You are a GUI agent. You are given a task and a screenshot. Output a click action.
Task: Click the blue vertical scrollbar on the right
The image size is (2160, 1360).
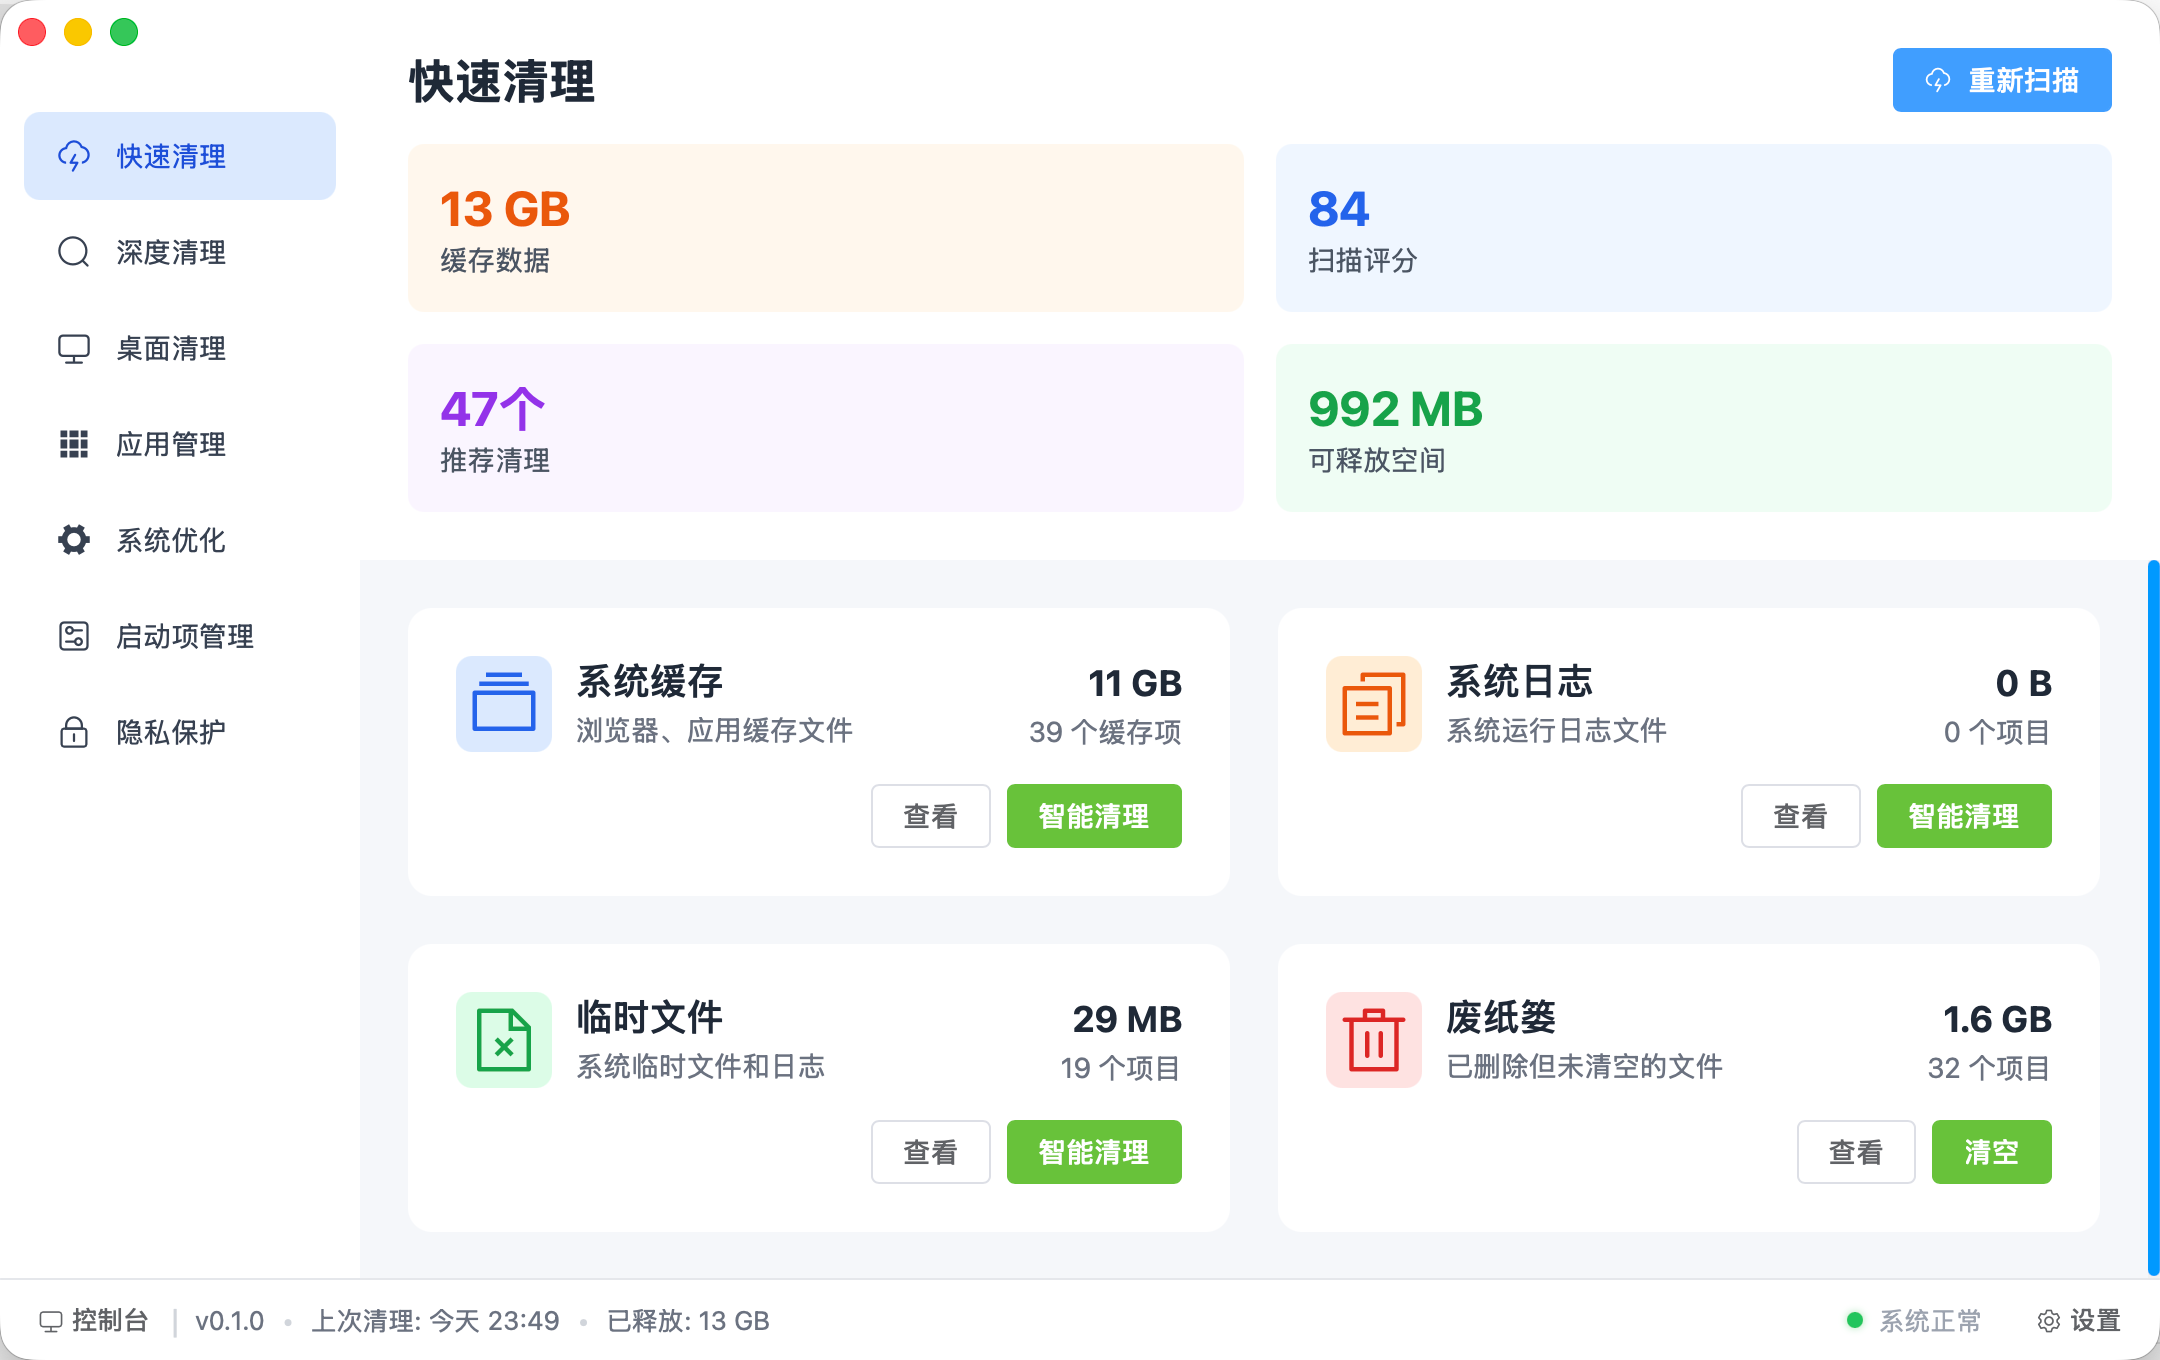tap(2152, 918)
